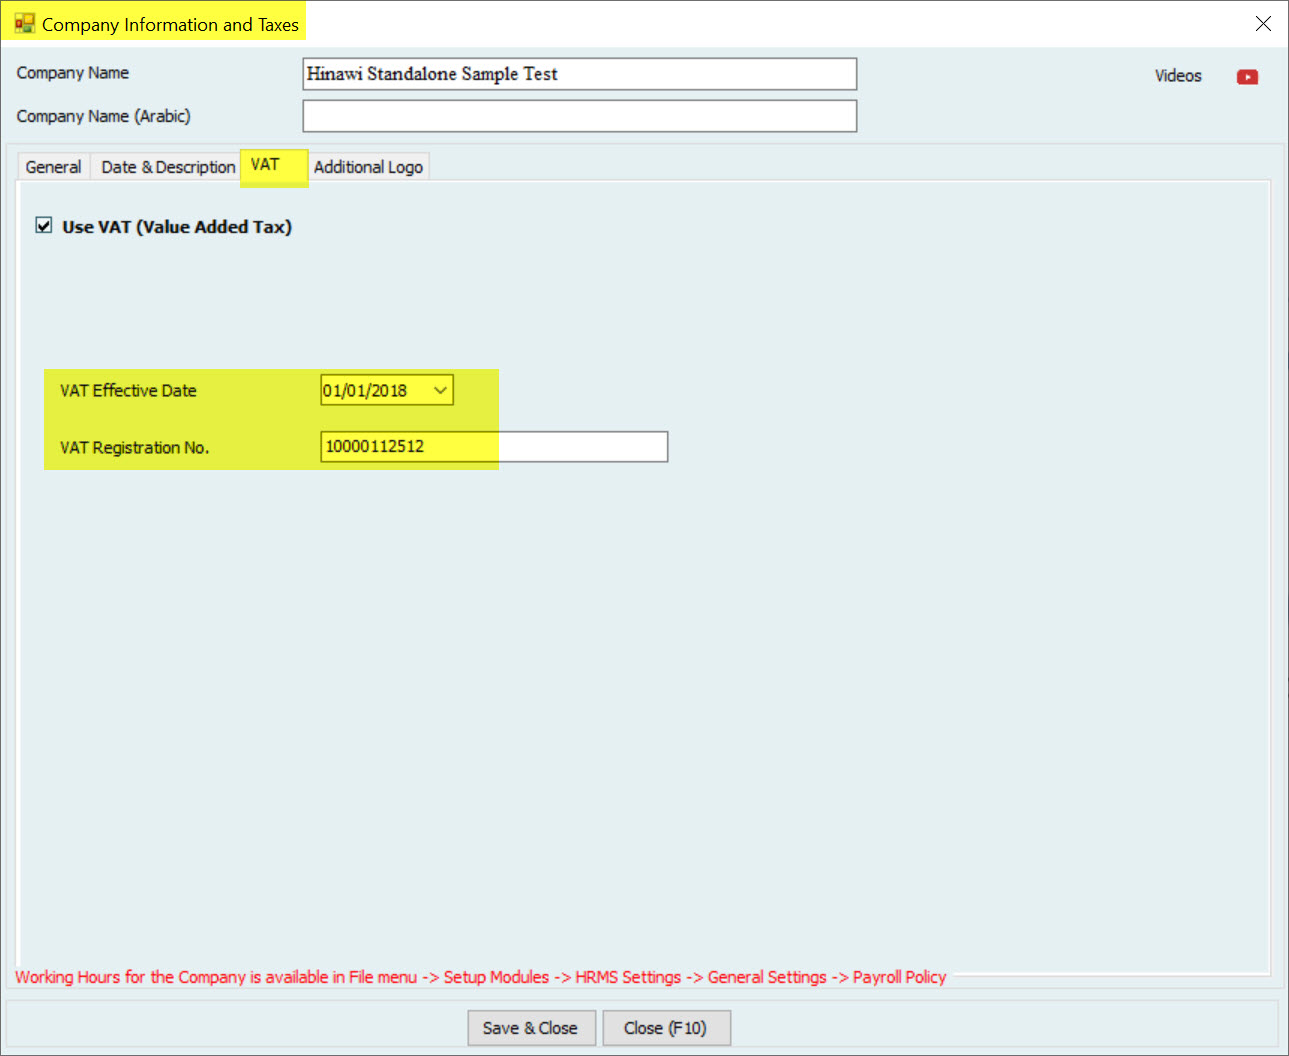1289x1056 pixels.
Task: Click the VAT Registration No. label
Action: pos(134,448)
